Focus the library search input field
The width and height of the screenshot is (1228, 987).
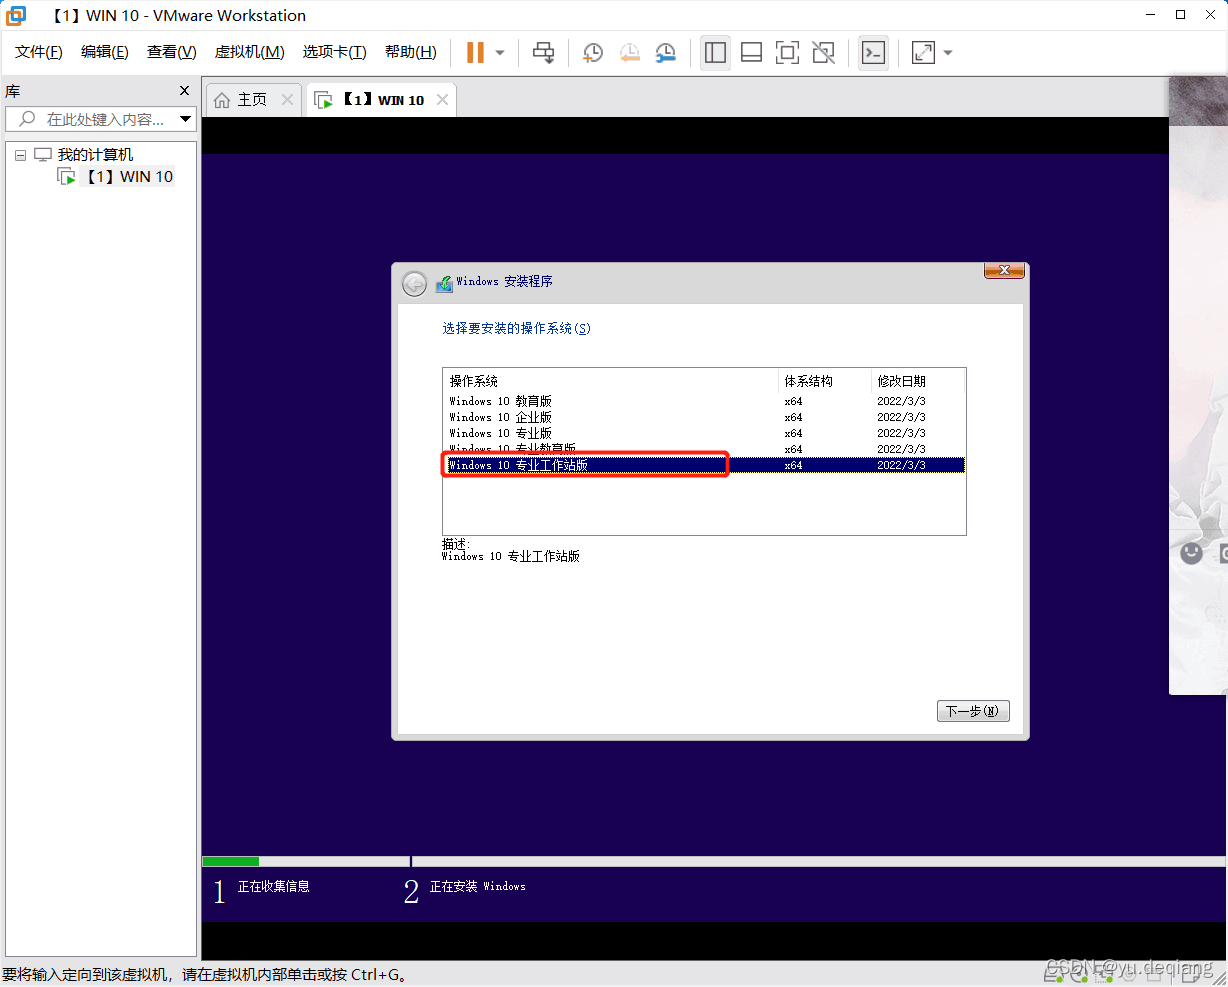(x=105, y=119)
